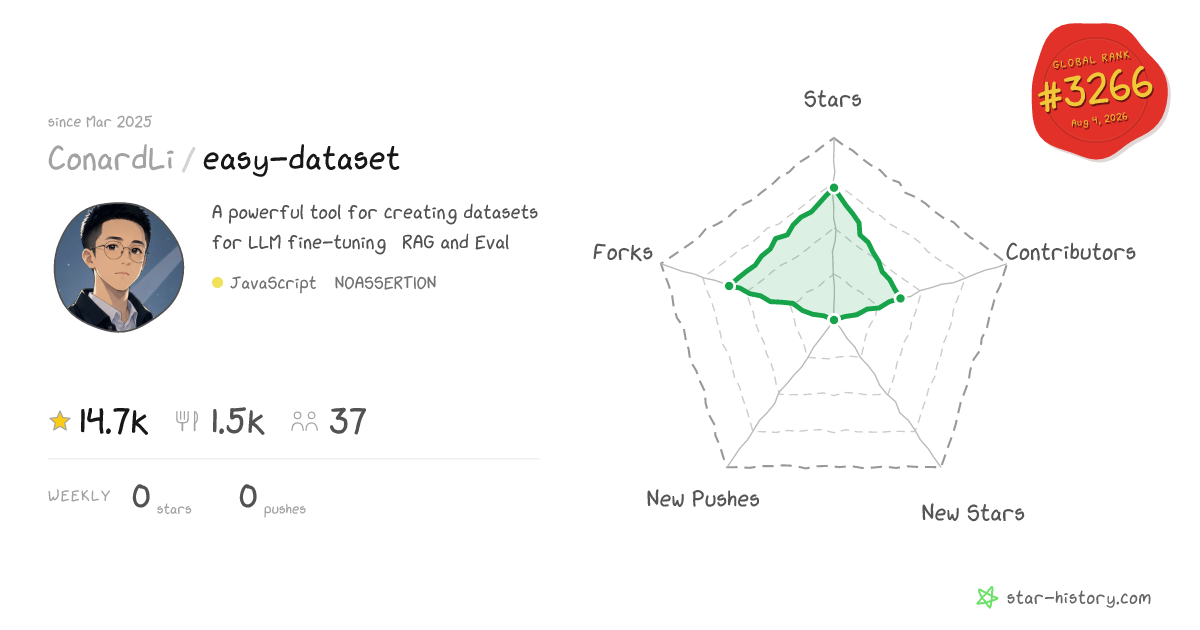
Task: Click the green star-history logo icon
Action: [x=987, y=598]
